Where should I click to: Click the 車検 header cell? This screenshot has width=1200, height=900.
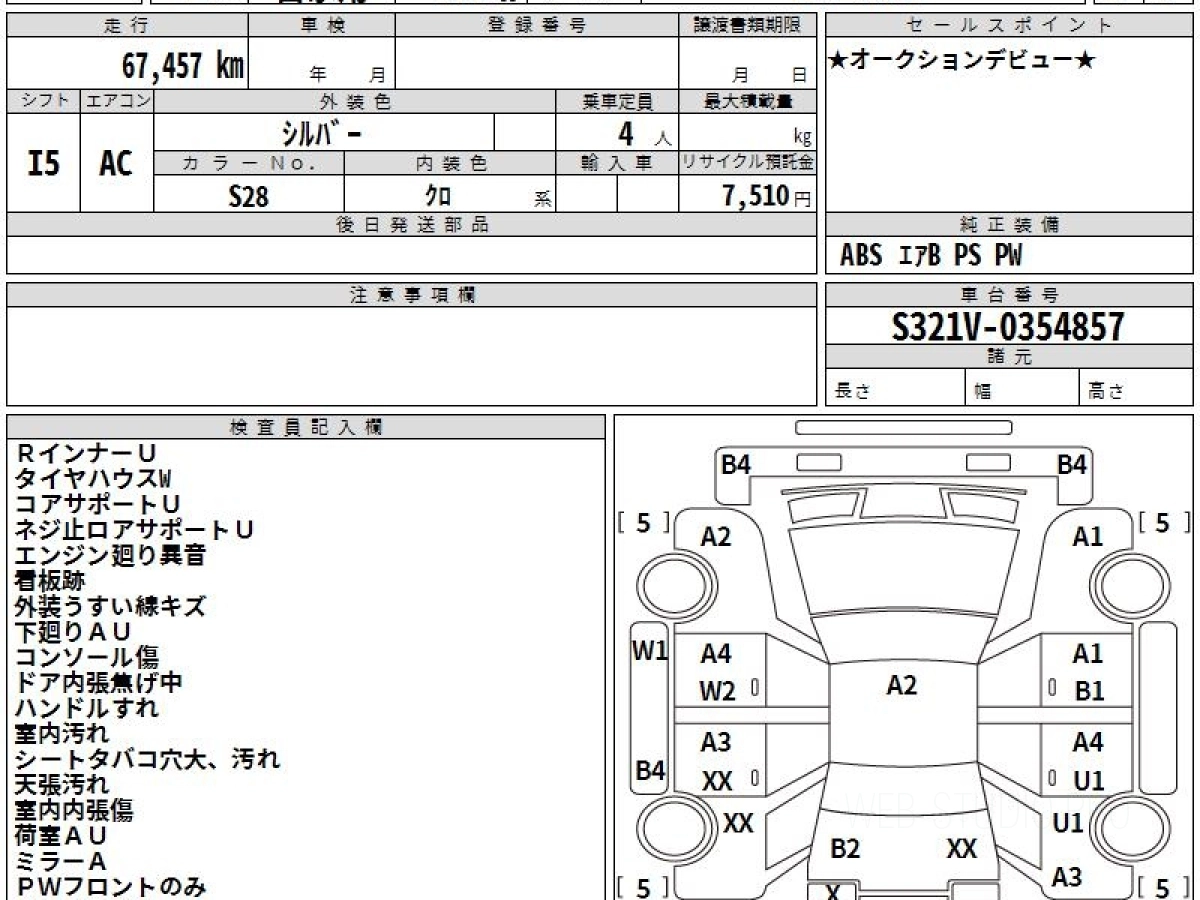point(321,26)
